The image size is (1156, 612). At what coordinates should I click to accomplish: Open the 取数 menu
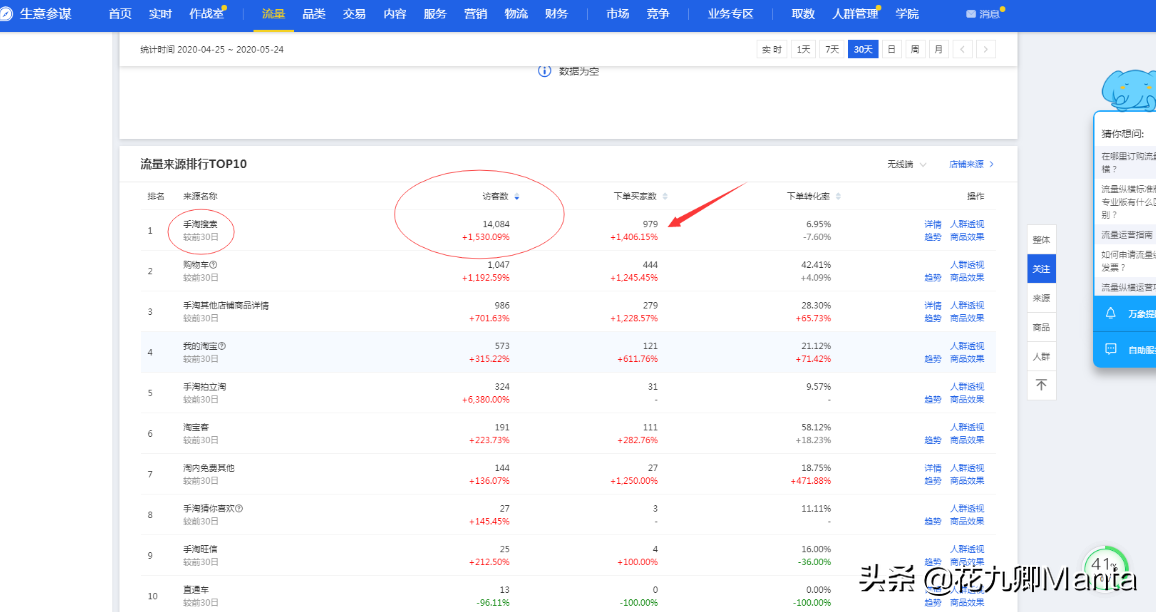click(x=803, y=14)
